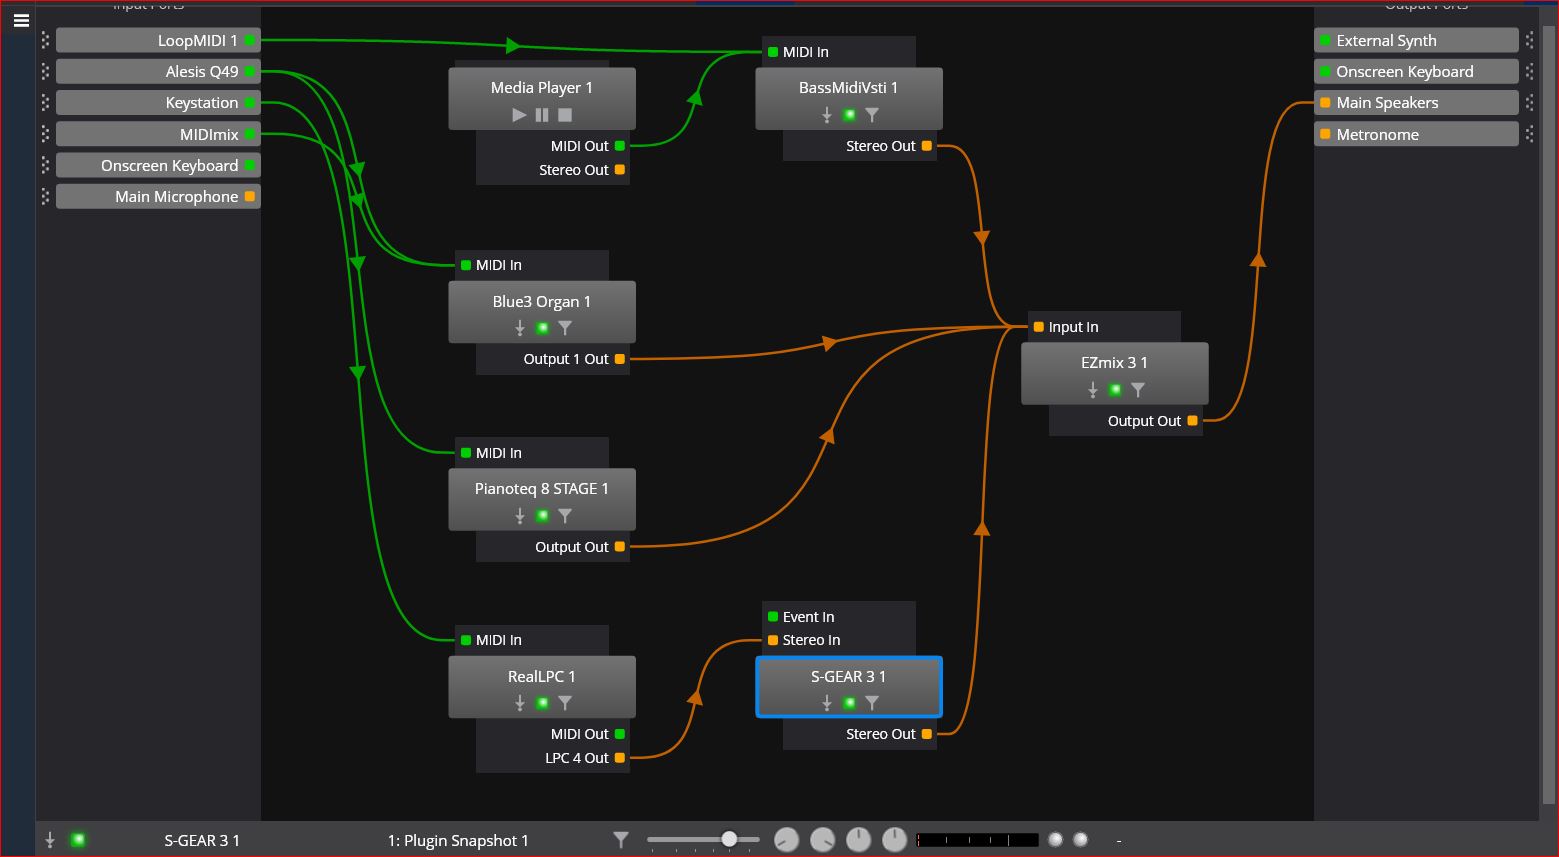This screenshot has width=1559, height=857.
Task: Toggle run LED on Pianoteq 8 STAGE 1
Action: click(x=542, y=516)
